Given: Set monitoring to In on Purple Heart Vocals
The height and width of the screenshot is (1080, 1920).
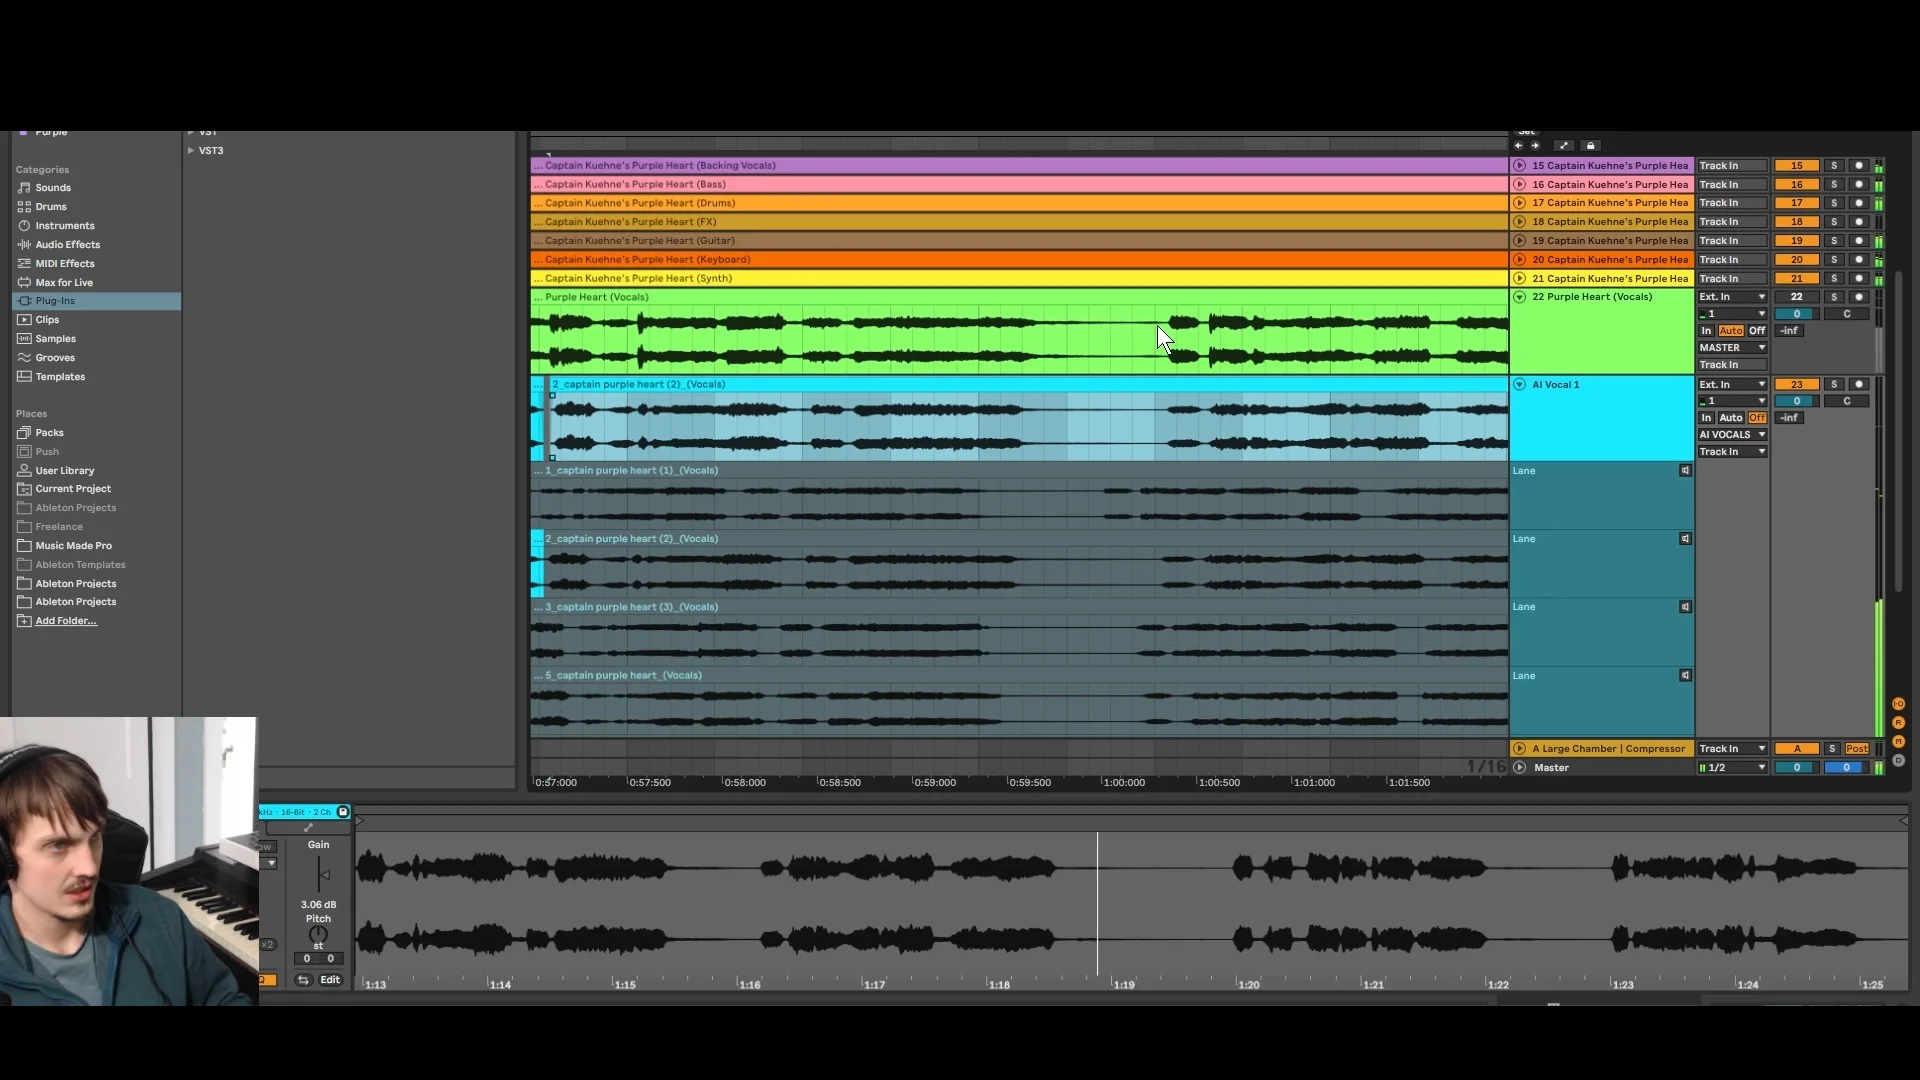Looking at the screenshot, I should pos(1708,330).
